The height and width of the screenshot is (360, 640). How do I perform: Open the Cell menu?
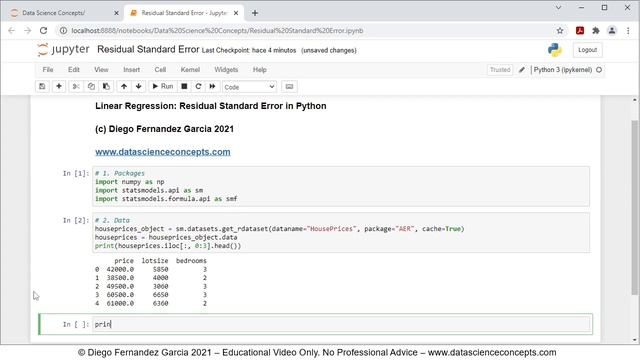click(160, 70)
